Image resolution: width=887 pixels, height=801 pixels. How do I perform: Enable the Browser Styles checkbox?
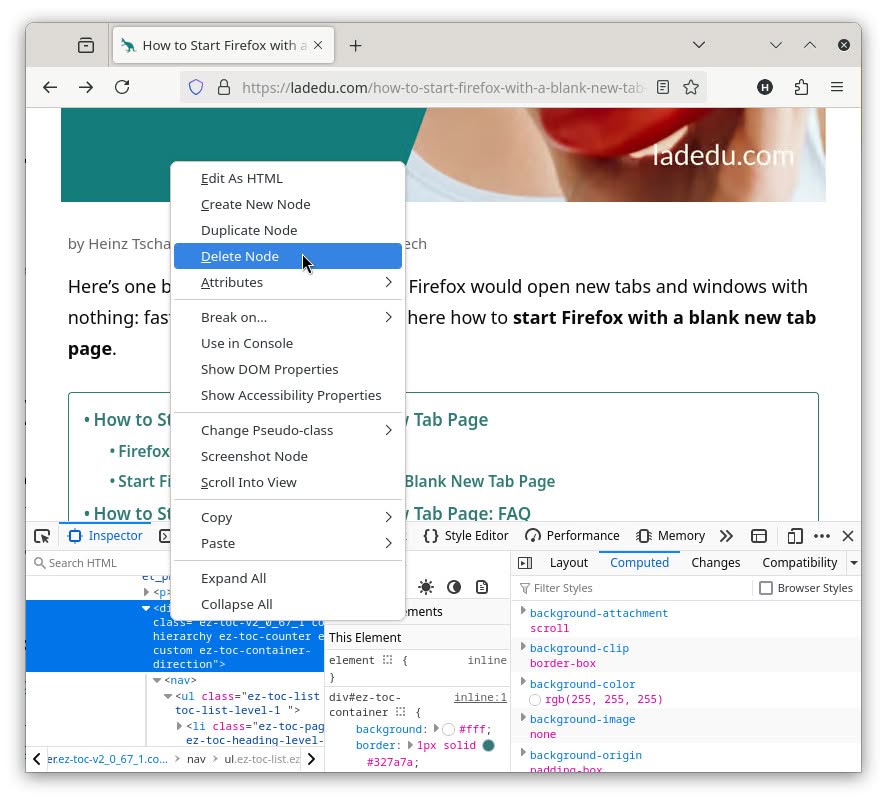(766, 588)
